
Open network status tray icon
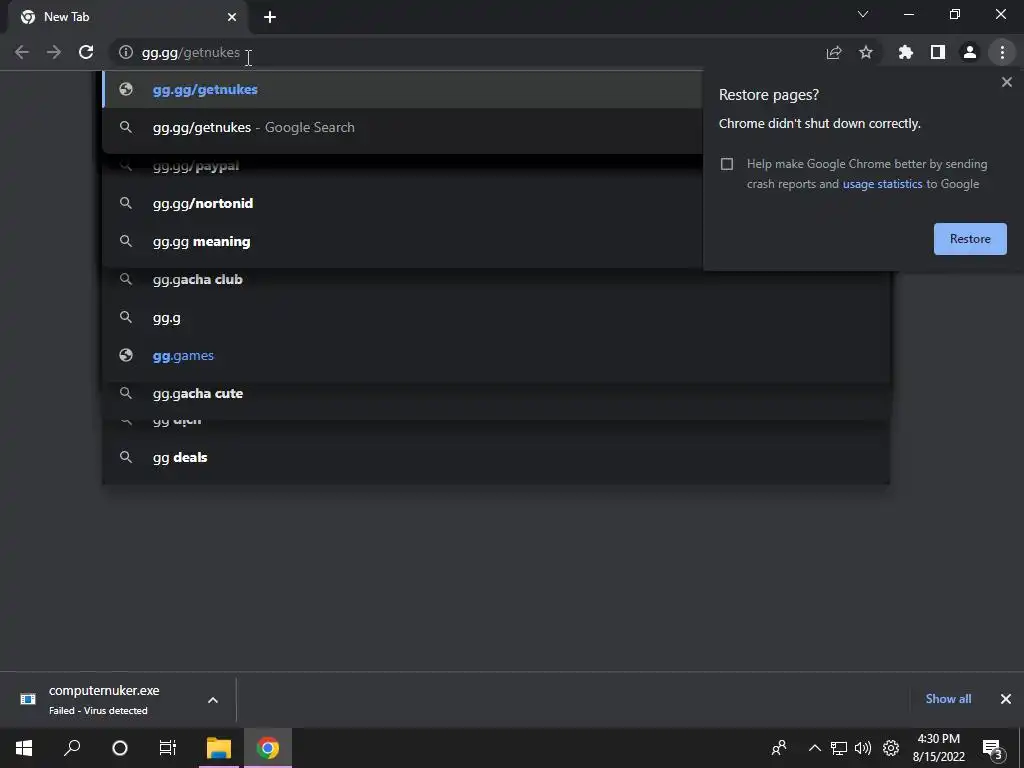click(839, 748)
